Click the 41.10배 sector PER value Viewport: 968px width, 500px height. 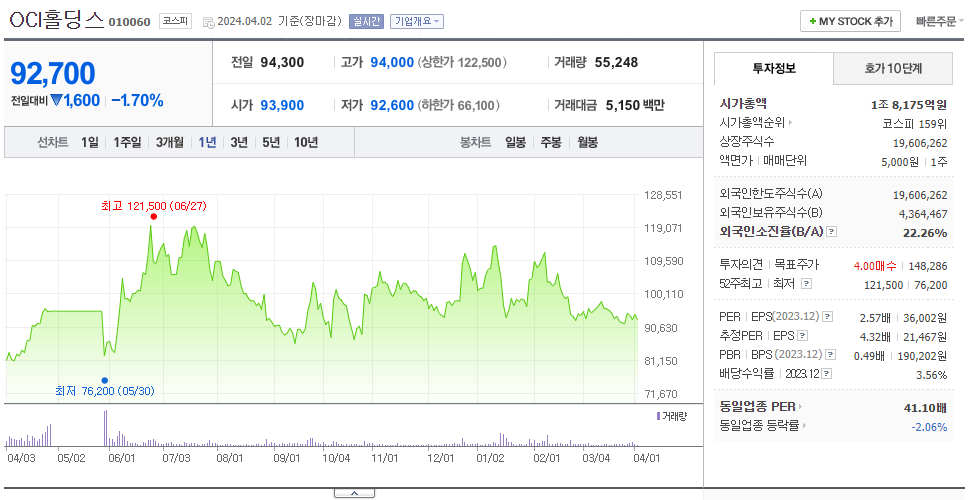(x=925, y=407)
